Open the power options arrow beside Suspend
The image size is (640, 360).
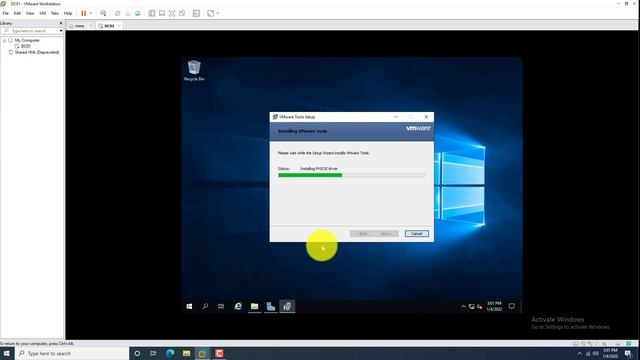[x=91, y=13]
